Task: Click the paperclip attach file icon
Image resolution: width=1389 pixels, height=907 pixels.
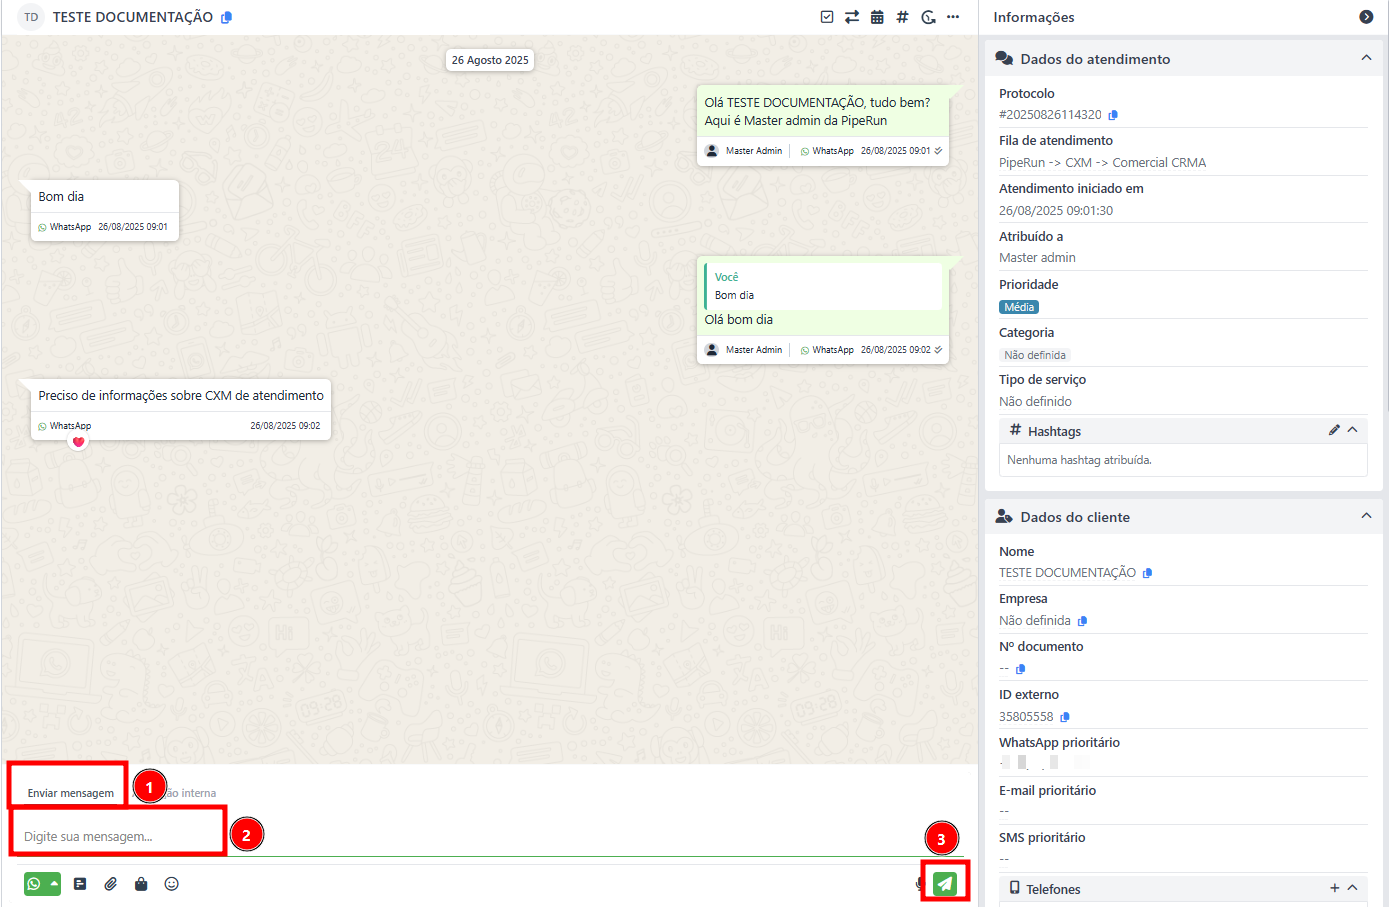Action: [111, 884]
